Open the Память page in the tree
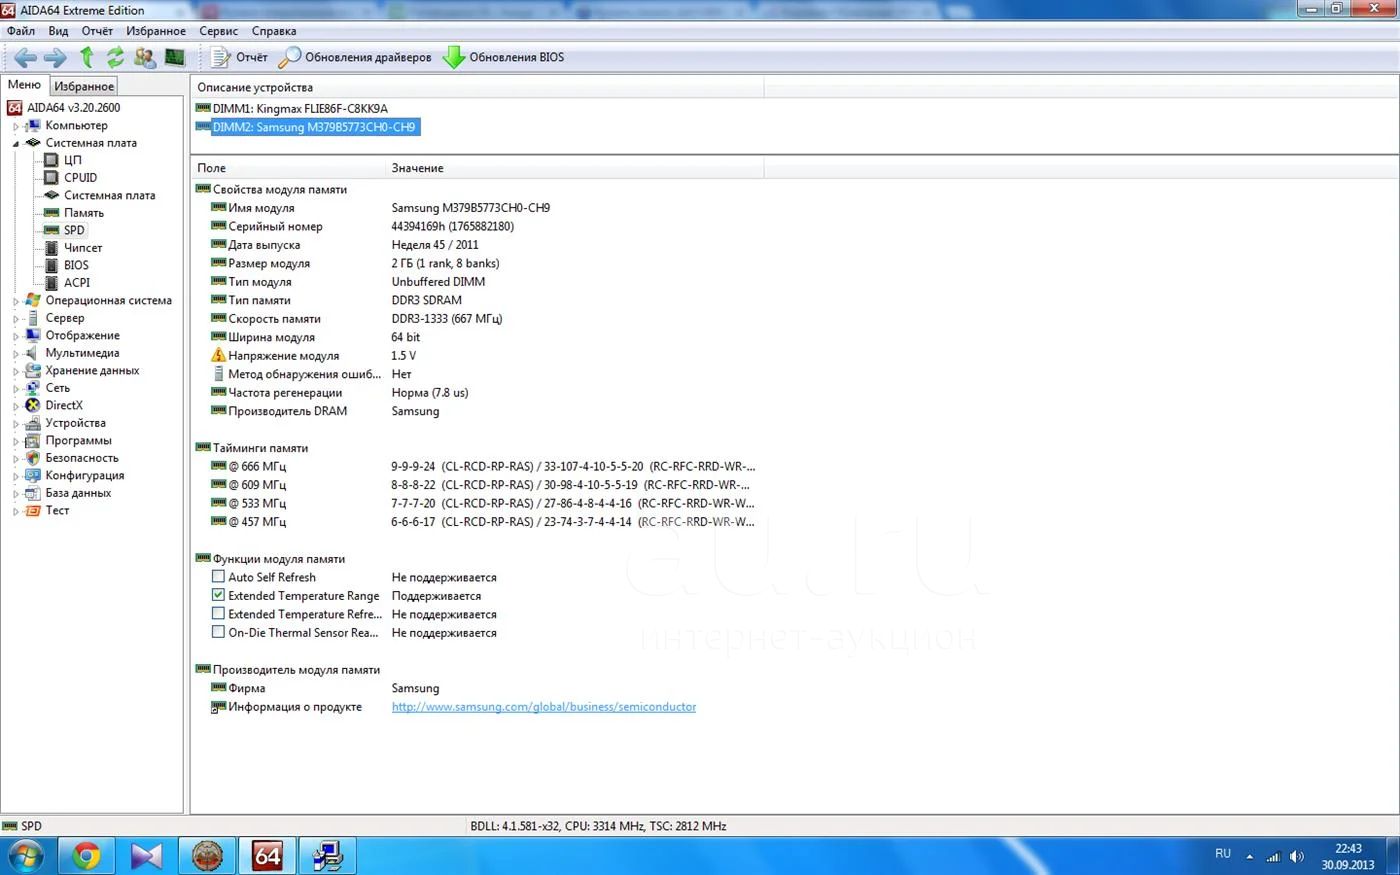Screen dimensions: 1400x875 [x=83, y=213]
